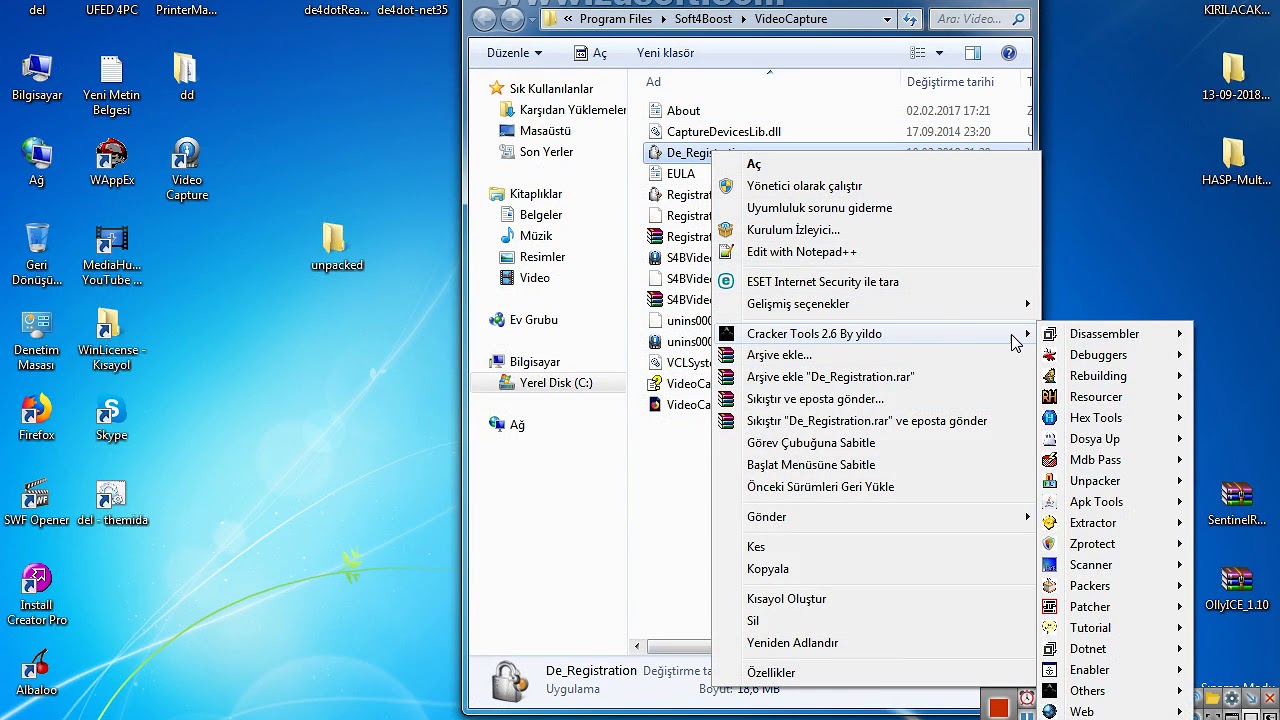Click the WinRAR icon beside Arşive ekle...
1280x720 pixels.
pyautogui.click(x=726, y=355)
